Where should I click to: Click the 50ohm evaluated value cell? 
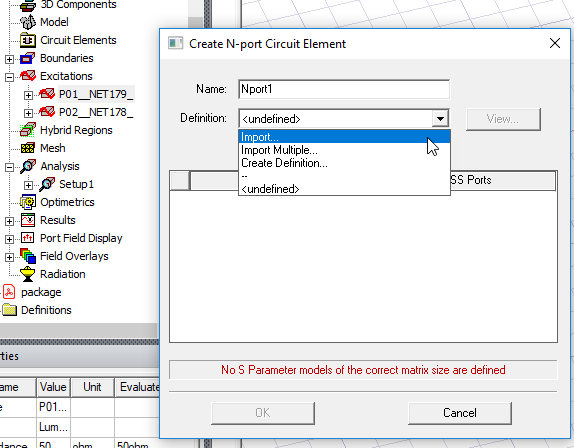[137, 443]
